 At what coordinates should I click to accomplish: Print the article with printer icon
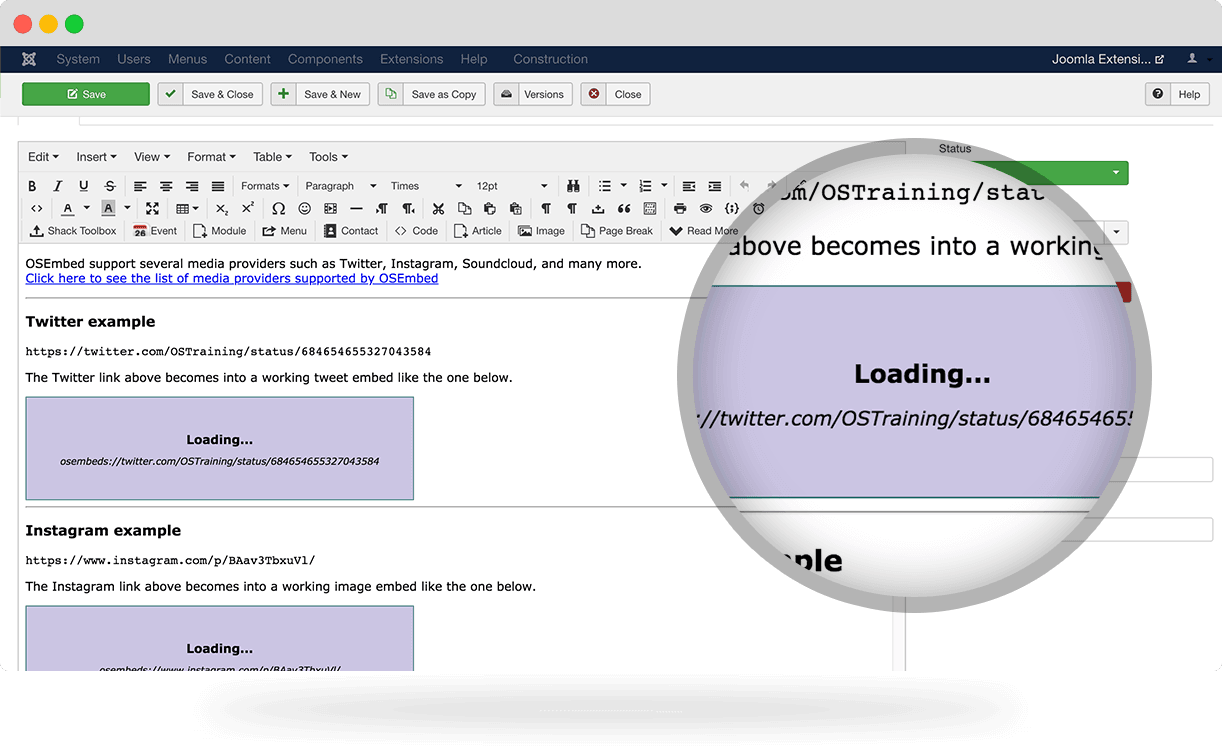tap(680, 208)
